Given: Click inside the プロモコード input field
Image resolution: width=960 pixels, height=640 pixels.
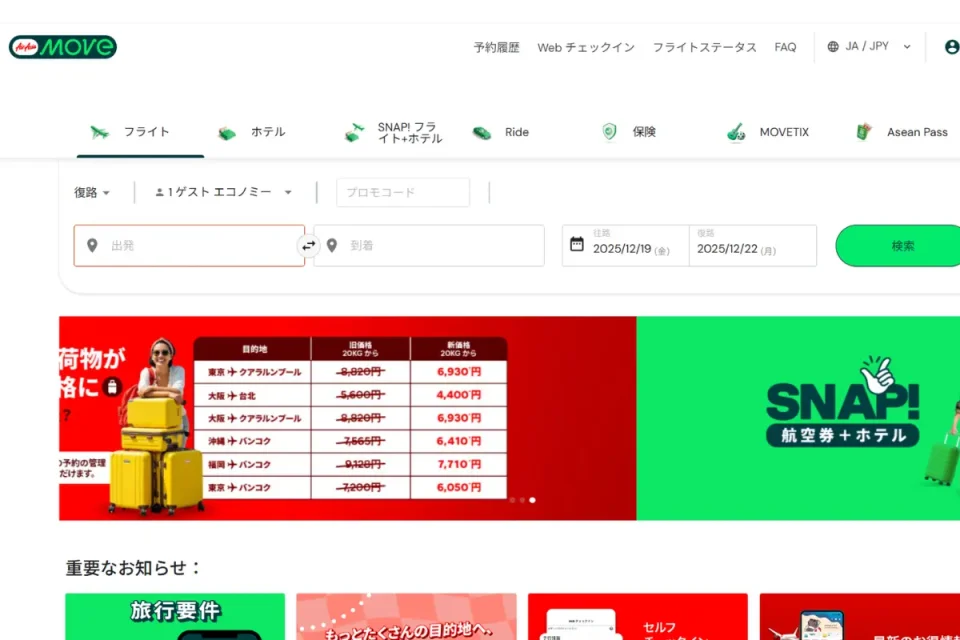Looking at the screenshot, I should coord(402,192).
